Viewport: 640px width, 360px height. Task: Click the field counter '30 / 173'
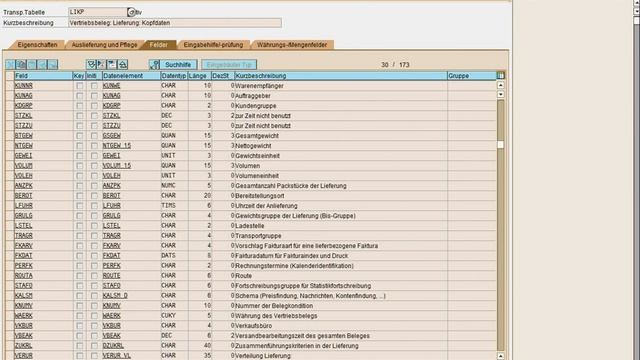pos(395,64)
